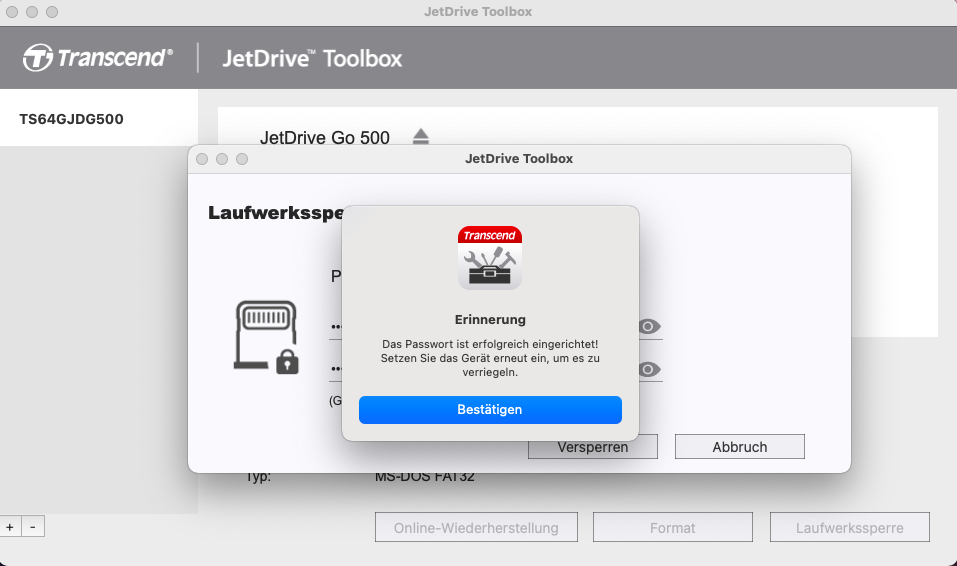Click the password success message text
Viewport: 957px width, 566px height.
click(490, 358)
